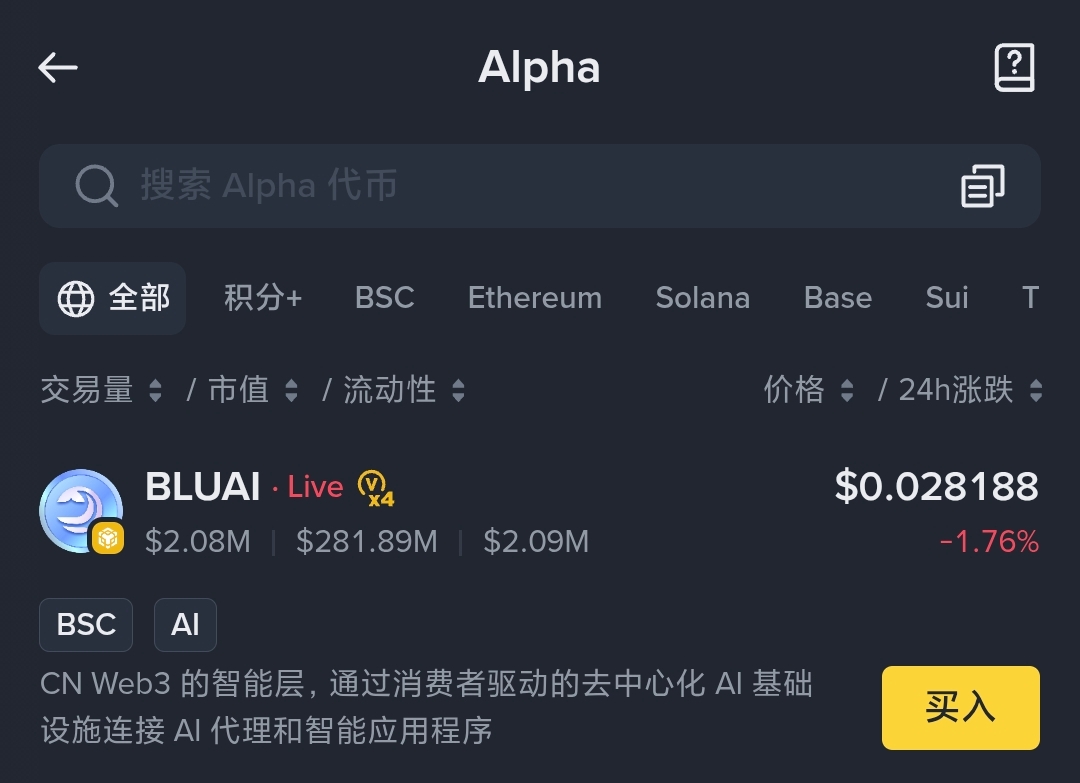This screenshot has width=1080, height=783.
Task: Sort tokens by 价格
Action: tap(806, 390)
